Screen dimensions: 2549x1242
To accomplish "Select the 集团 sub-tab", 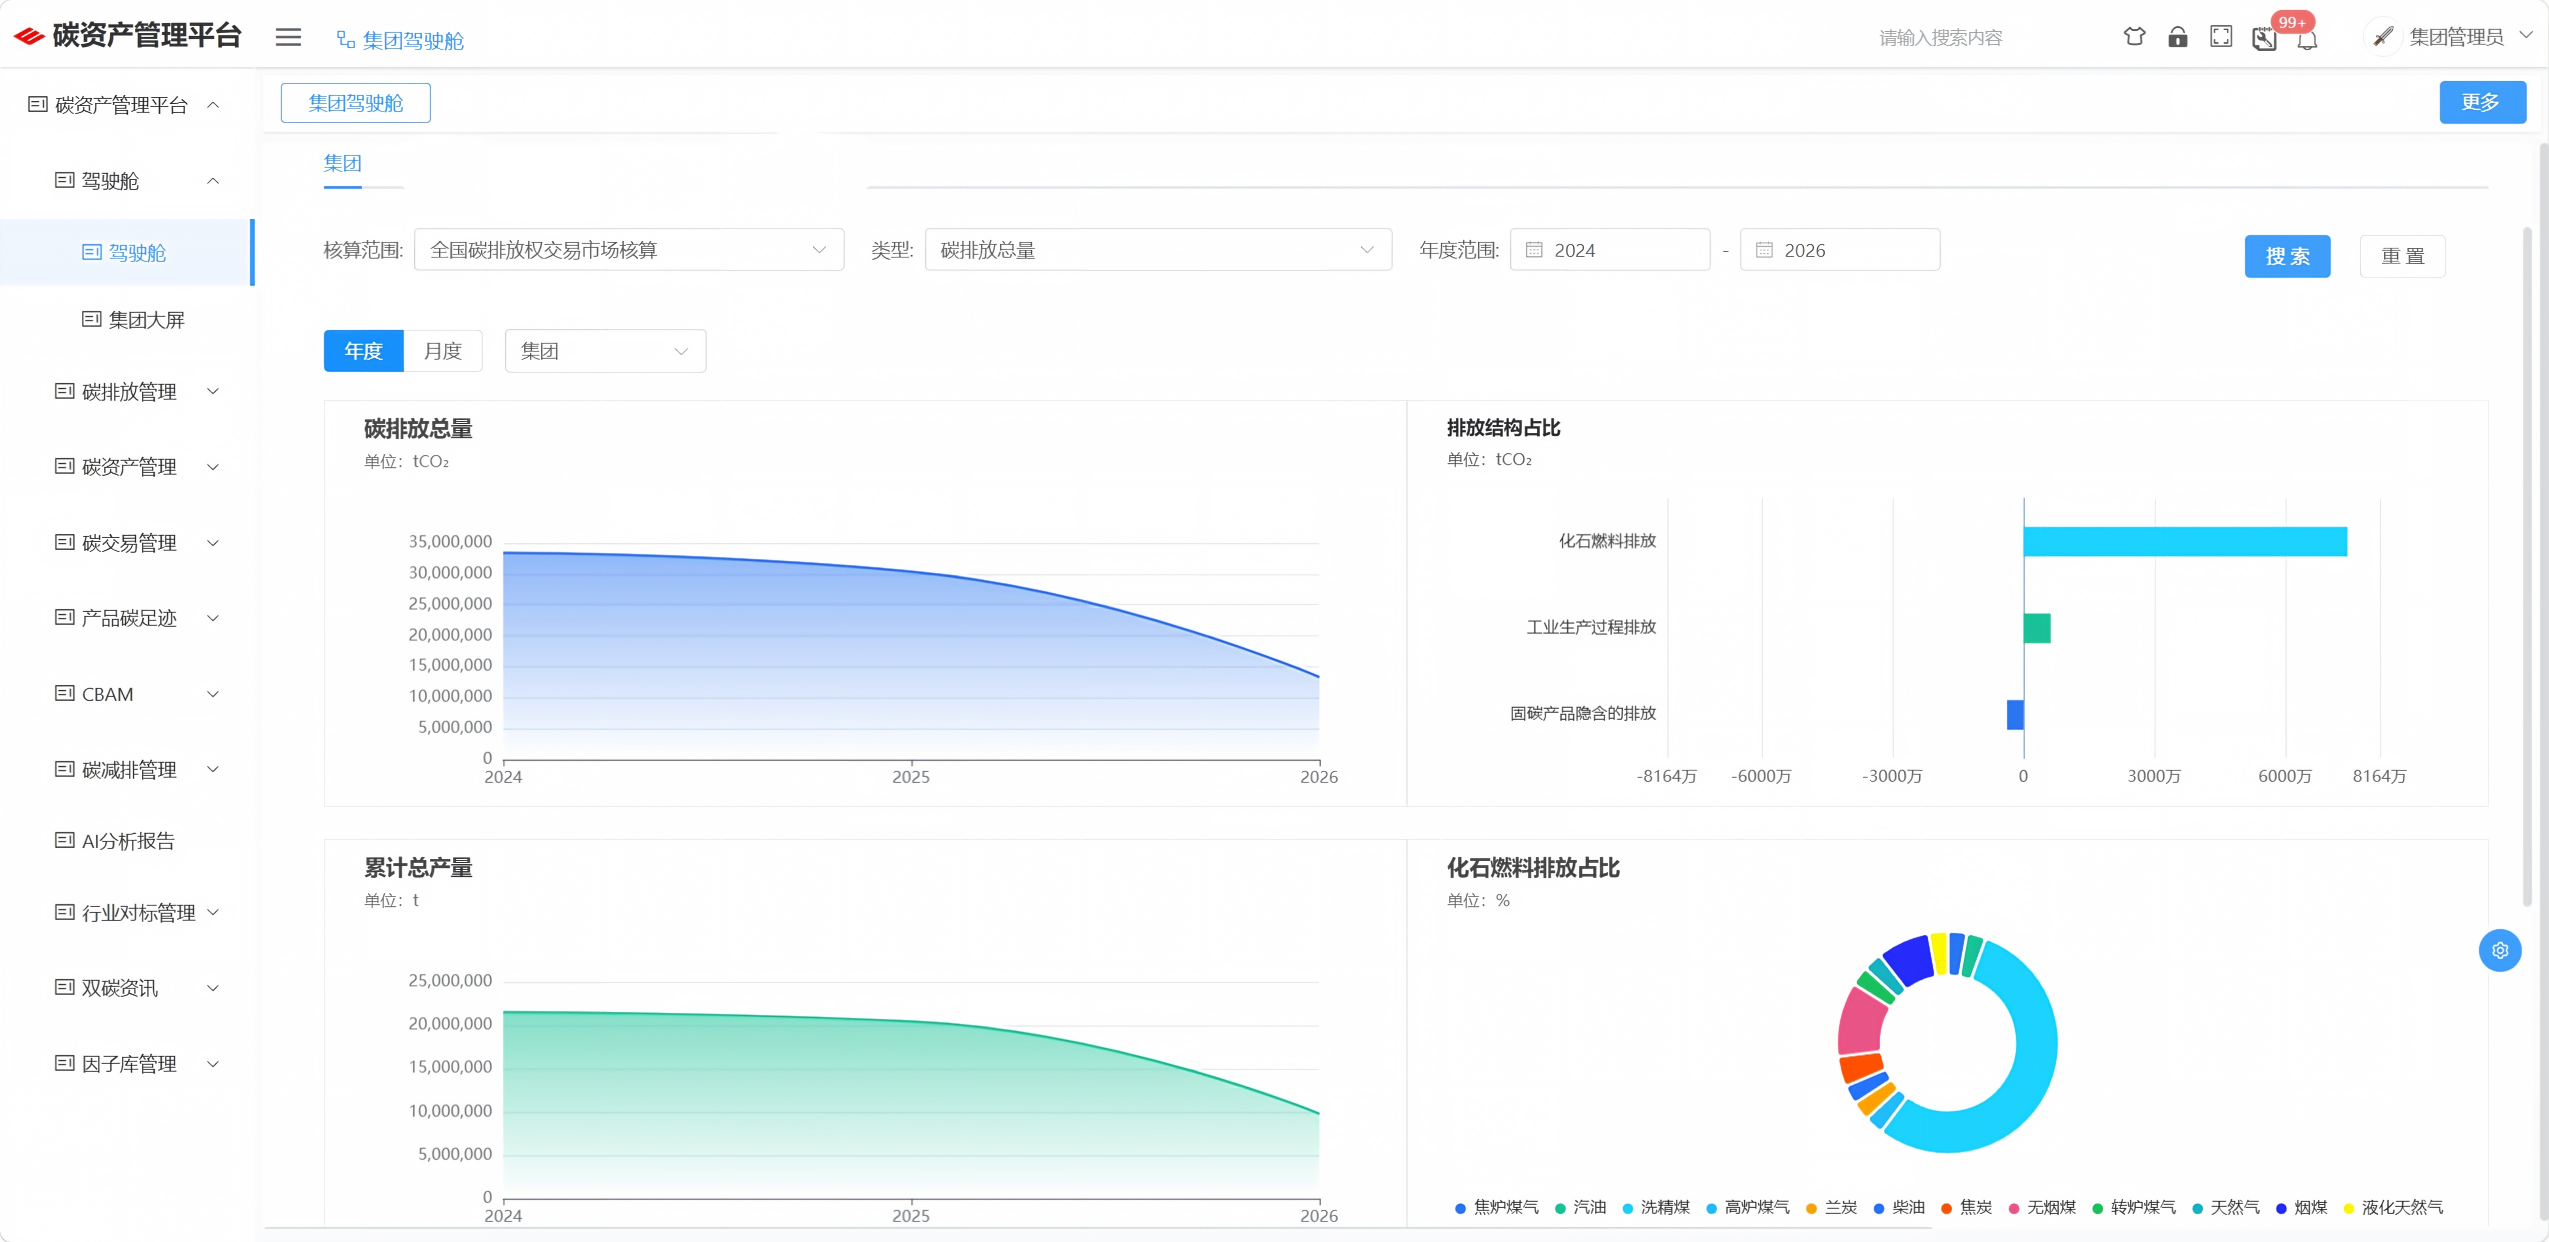I will (x=343, y=164).
